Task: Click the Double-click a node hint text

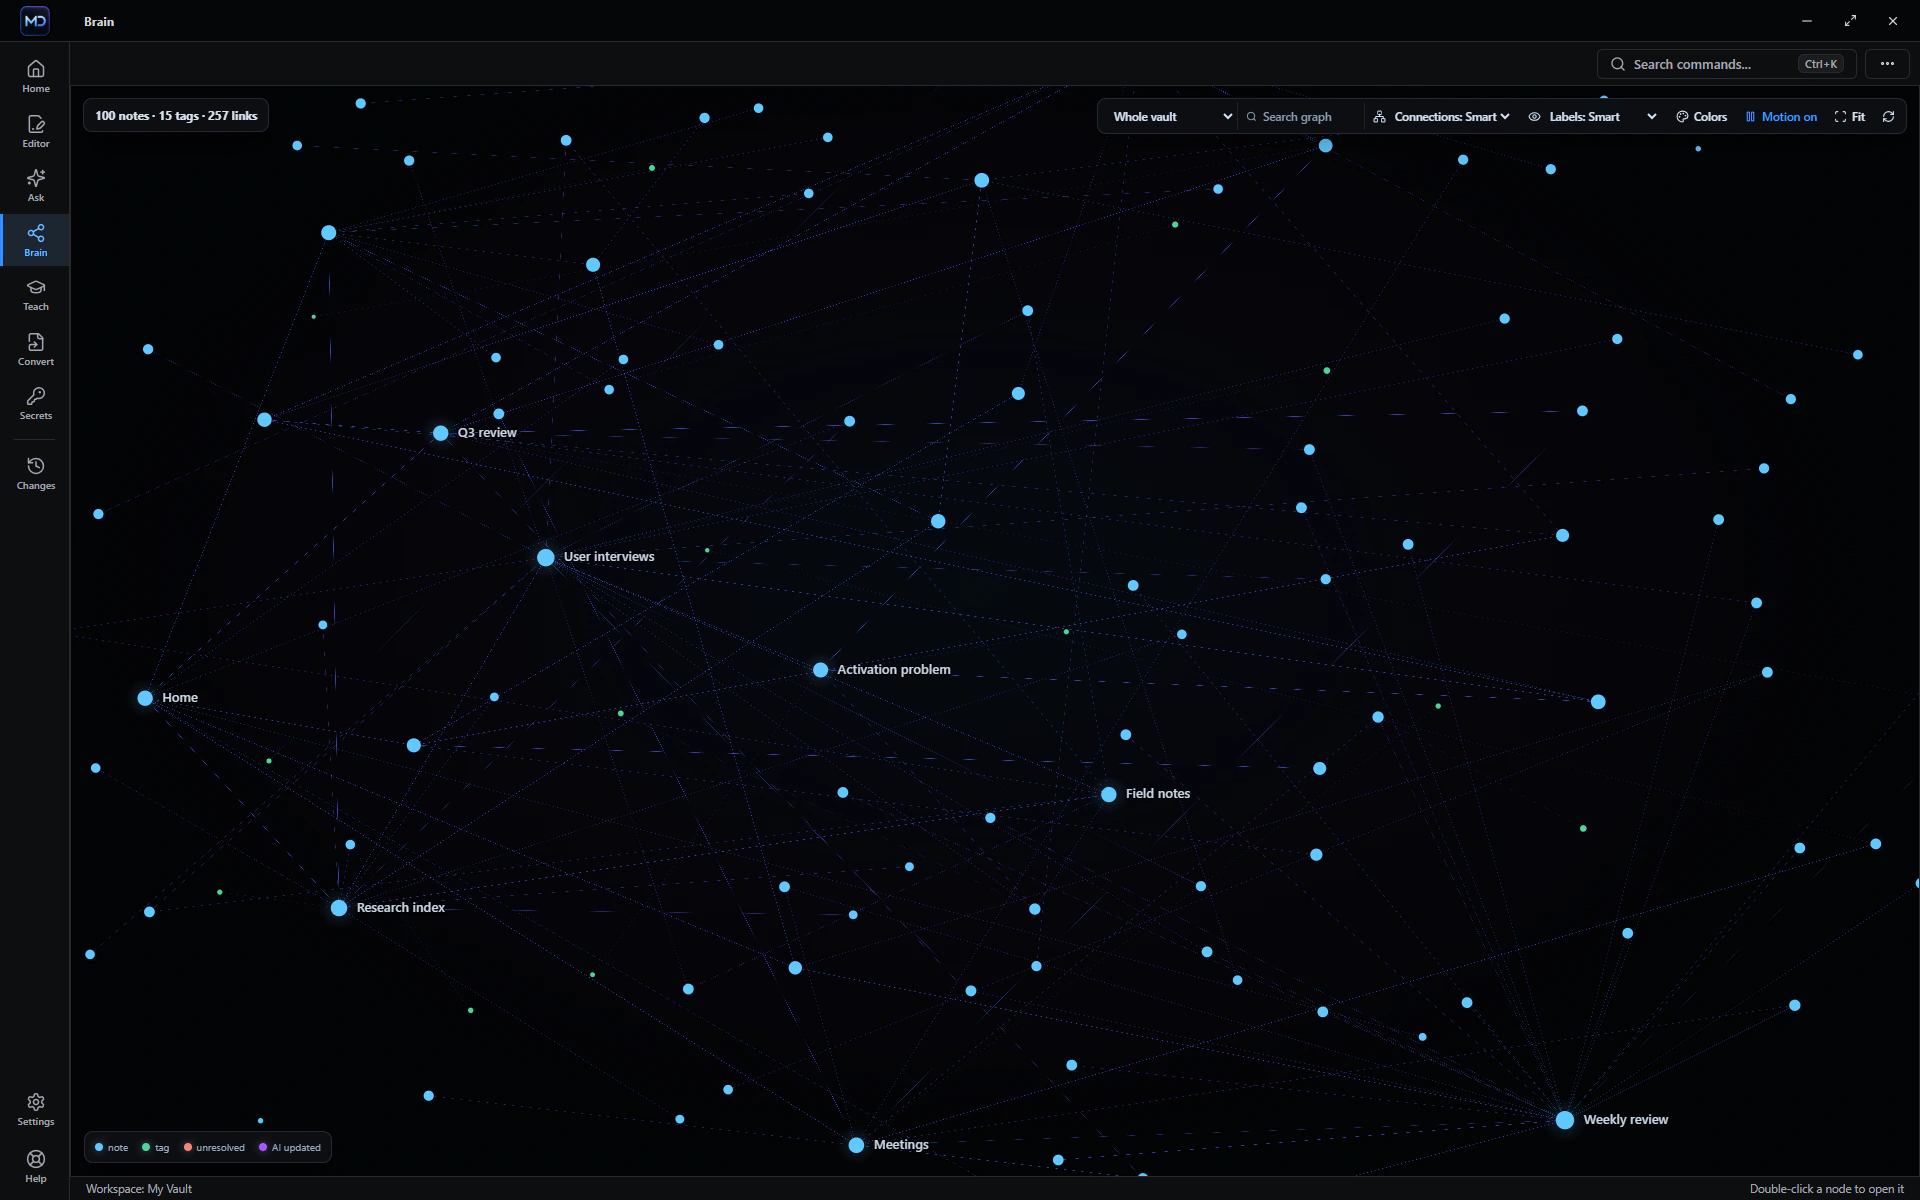Action: pyautogui.click(x=1826, y=1189)
